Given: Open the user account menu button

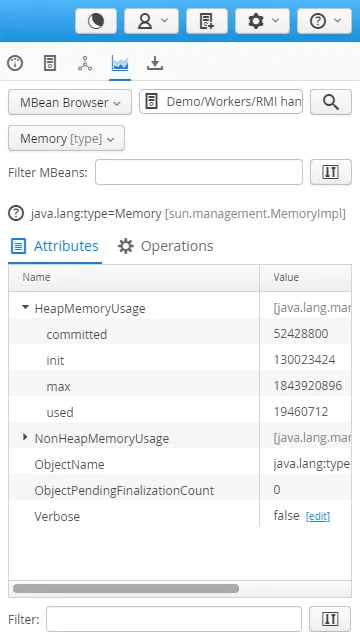Looking at the screenshot, I should [152, 21].
